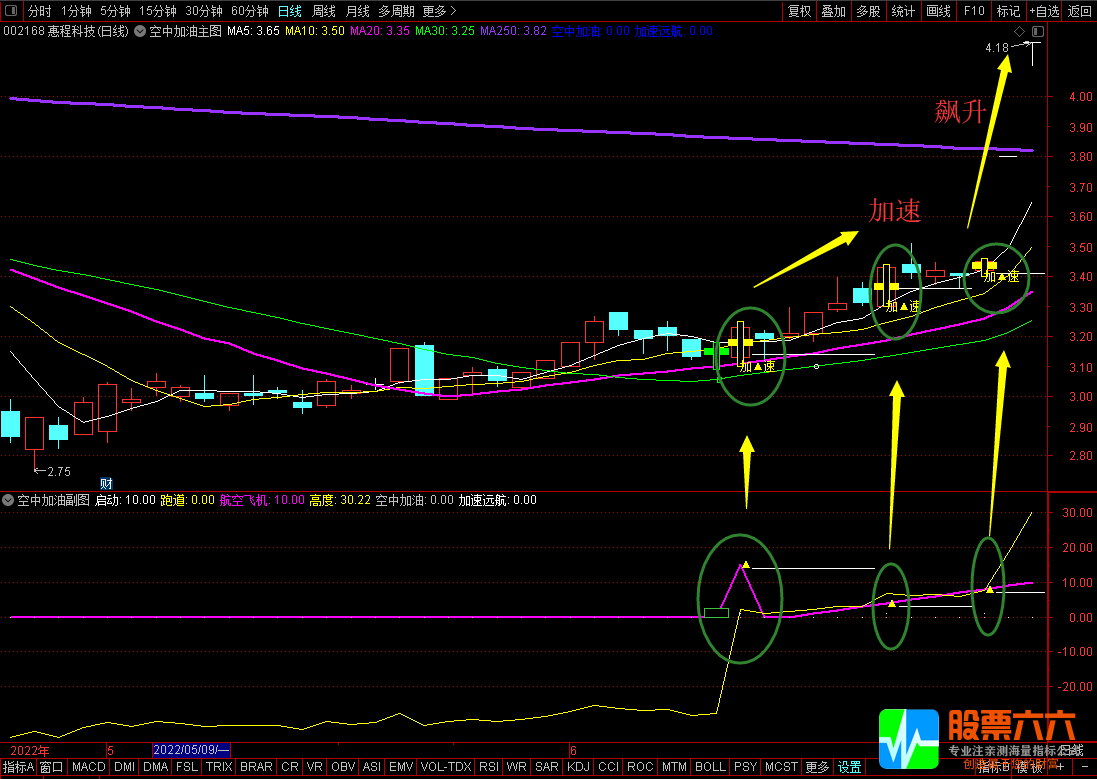Toggle the 多股 multi-stock view
Image resolution: width=1097 pixels, height=779 pixels.
coord(867,11)
